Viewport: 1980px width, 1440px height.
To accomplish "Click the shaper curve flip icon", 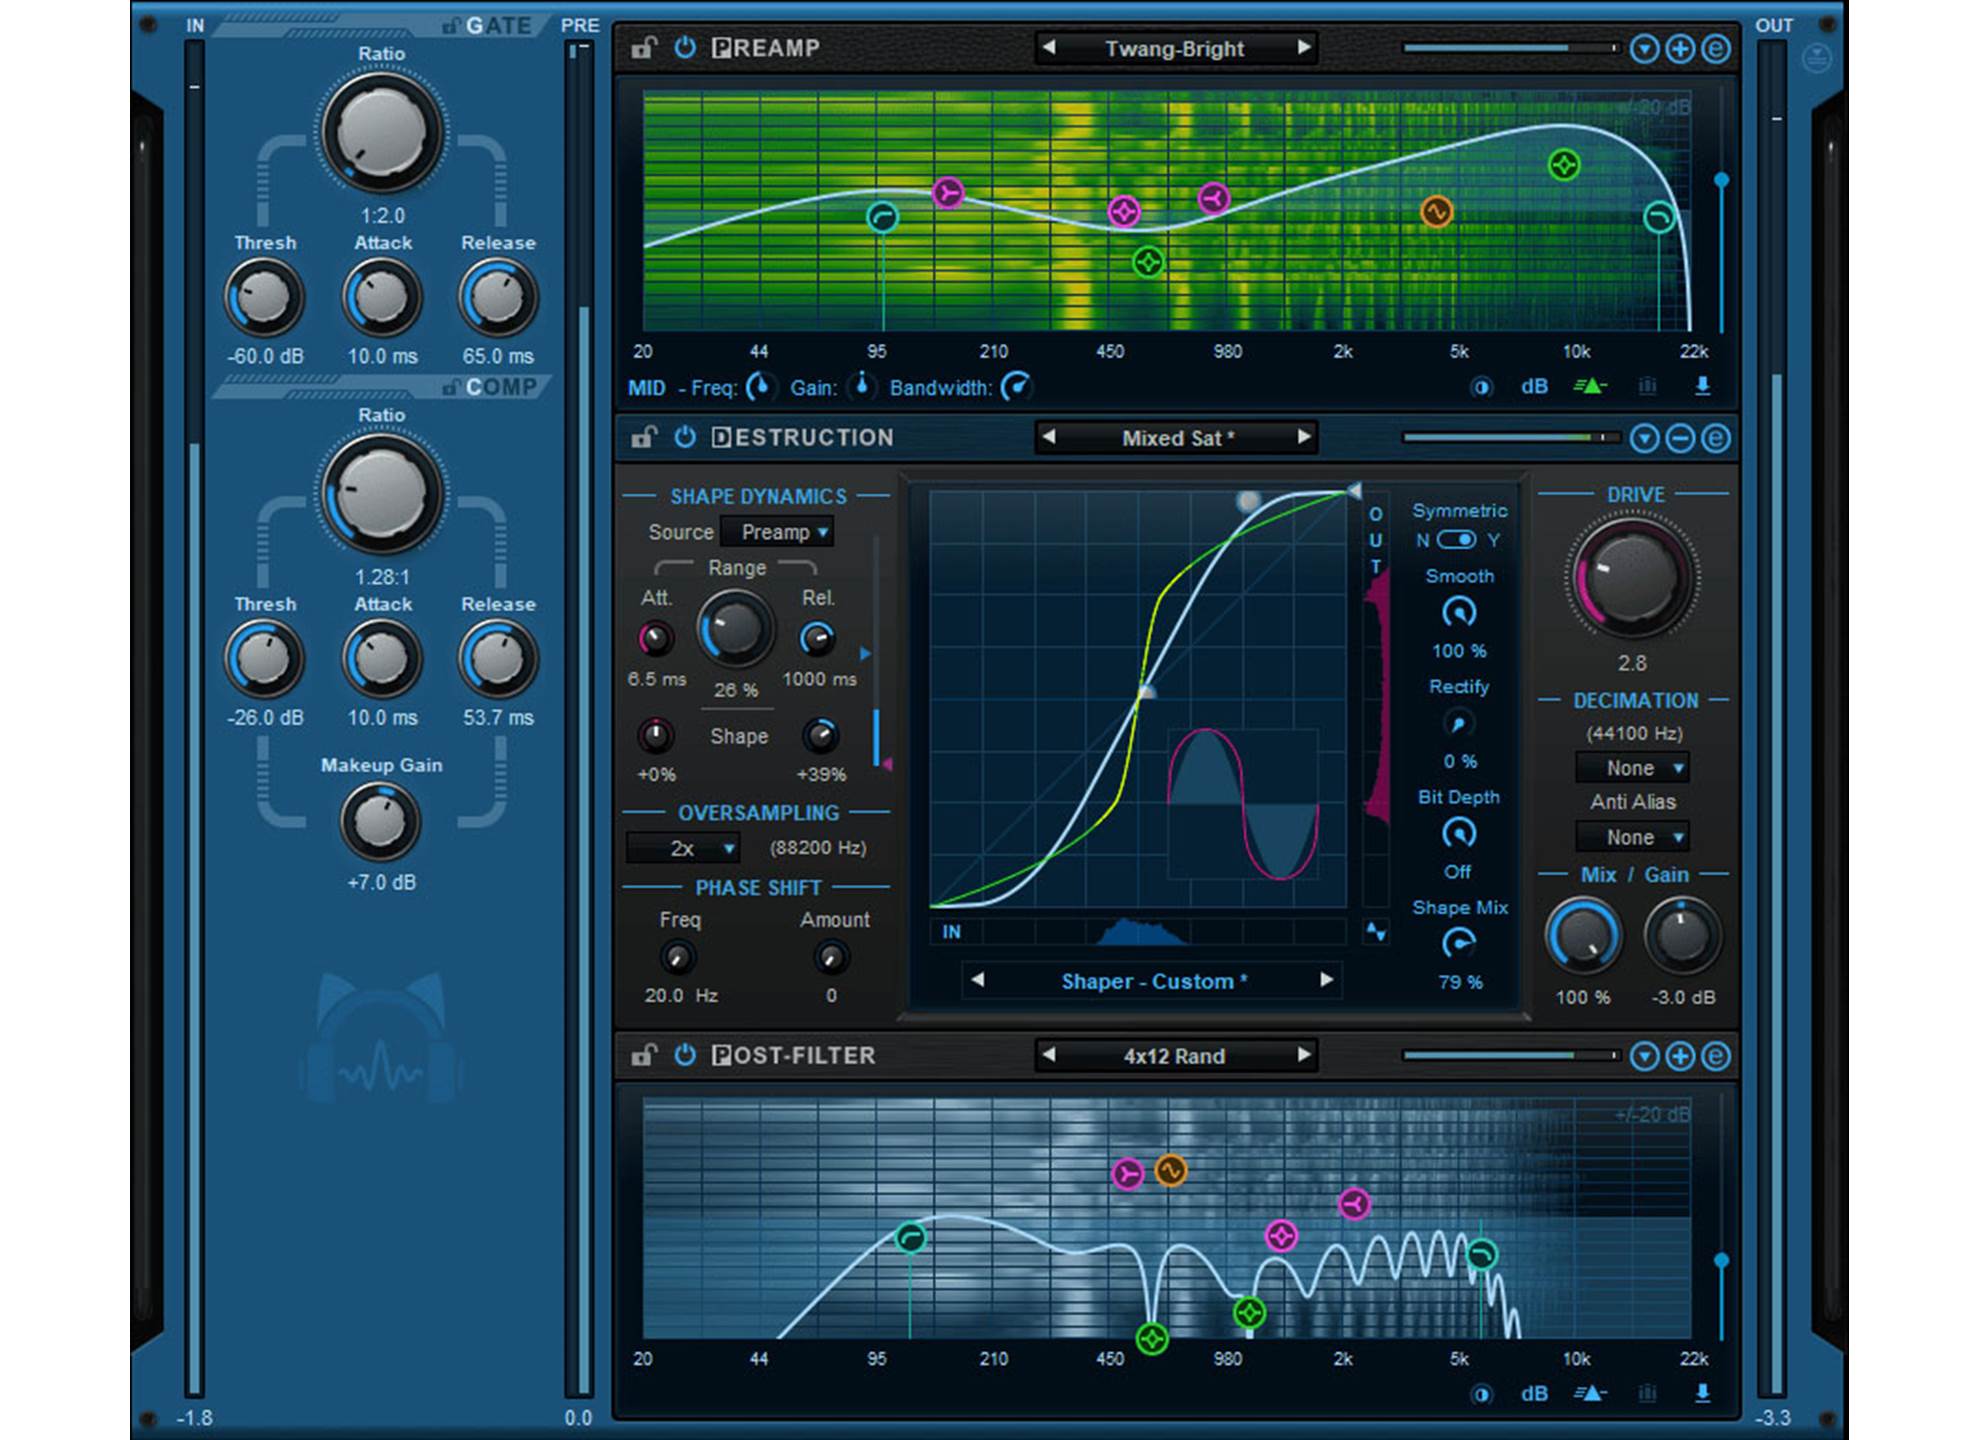I will [x=1376, y=932].
